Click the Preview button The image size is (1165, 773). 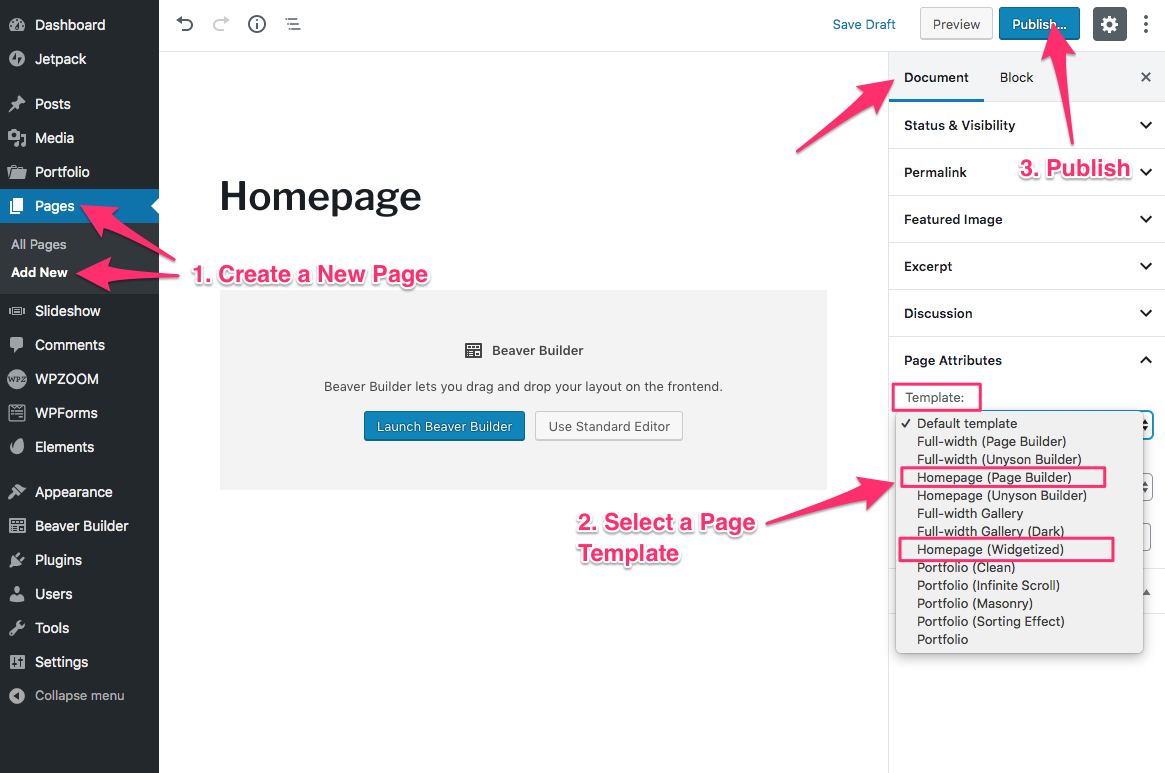coord(956,25)
